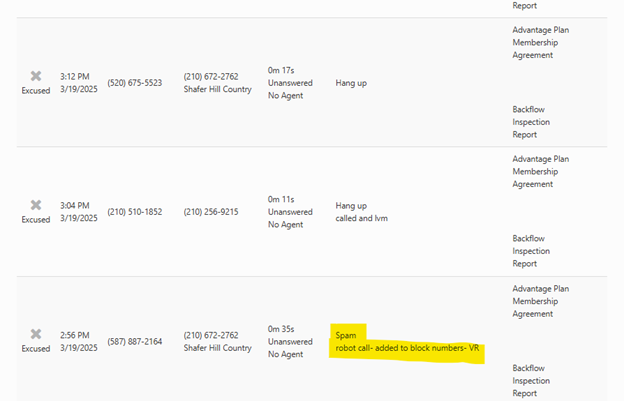624x401 pixels.
Task: Open Backflow Inspection Report for 2:56 PM call
Action: [532, 380]
